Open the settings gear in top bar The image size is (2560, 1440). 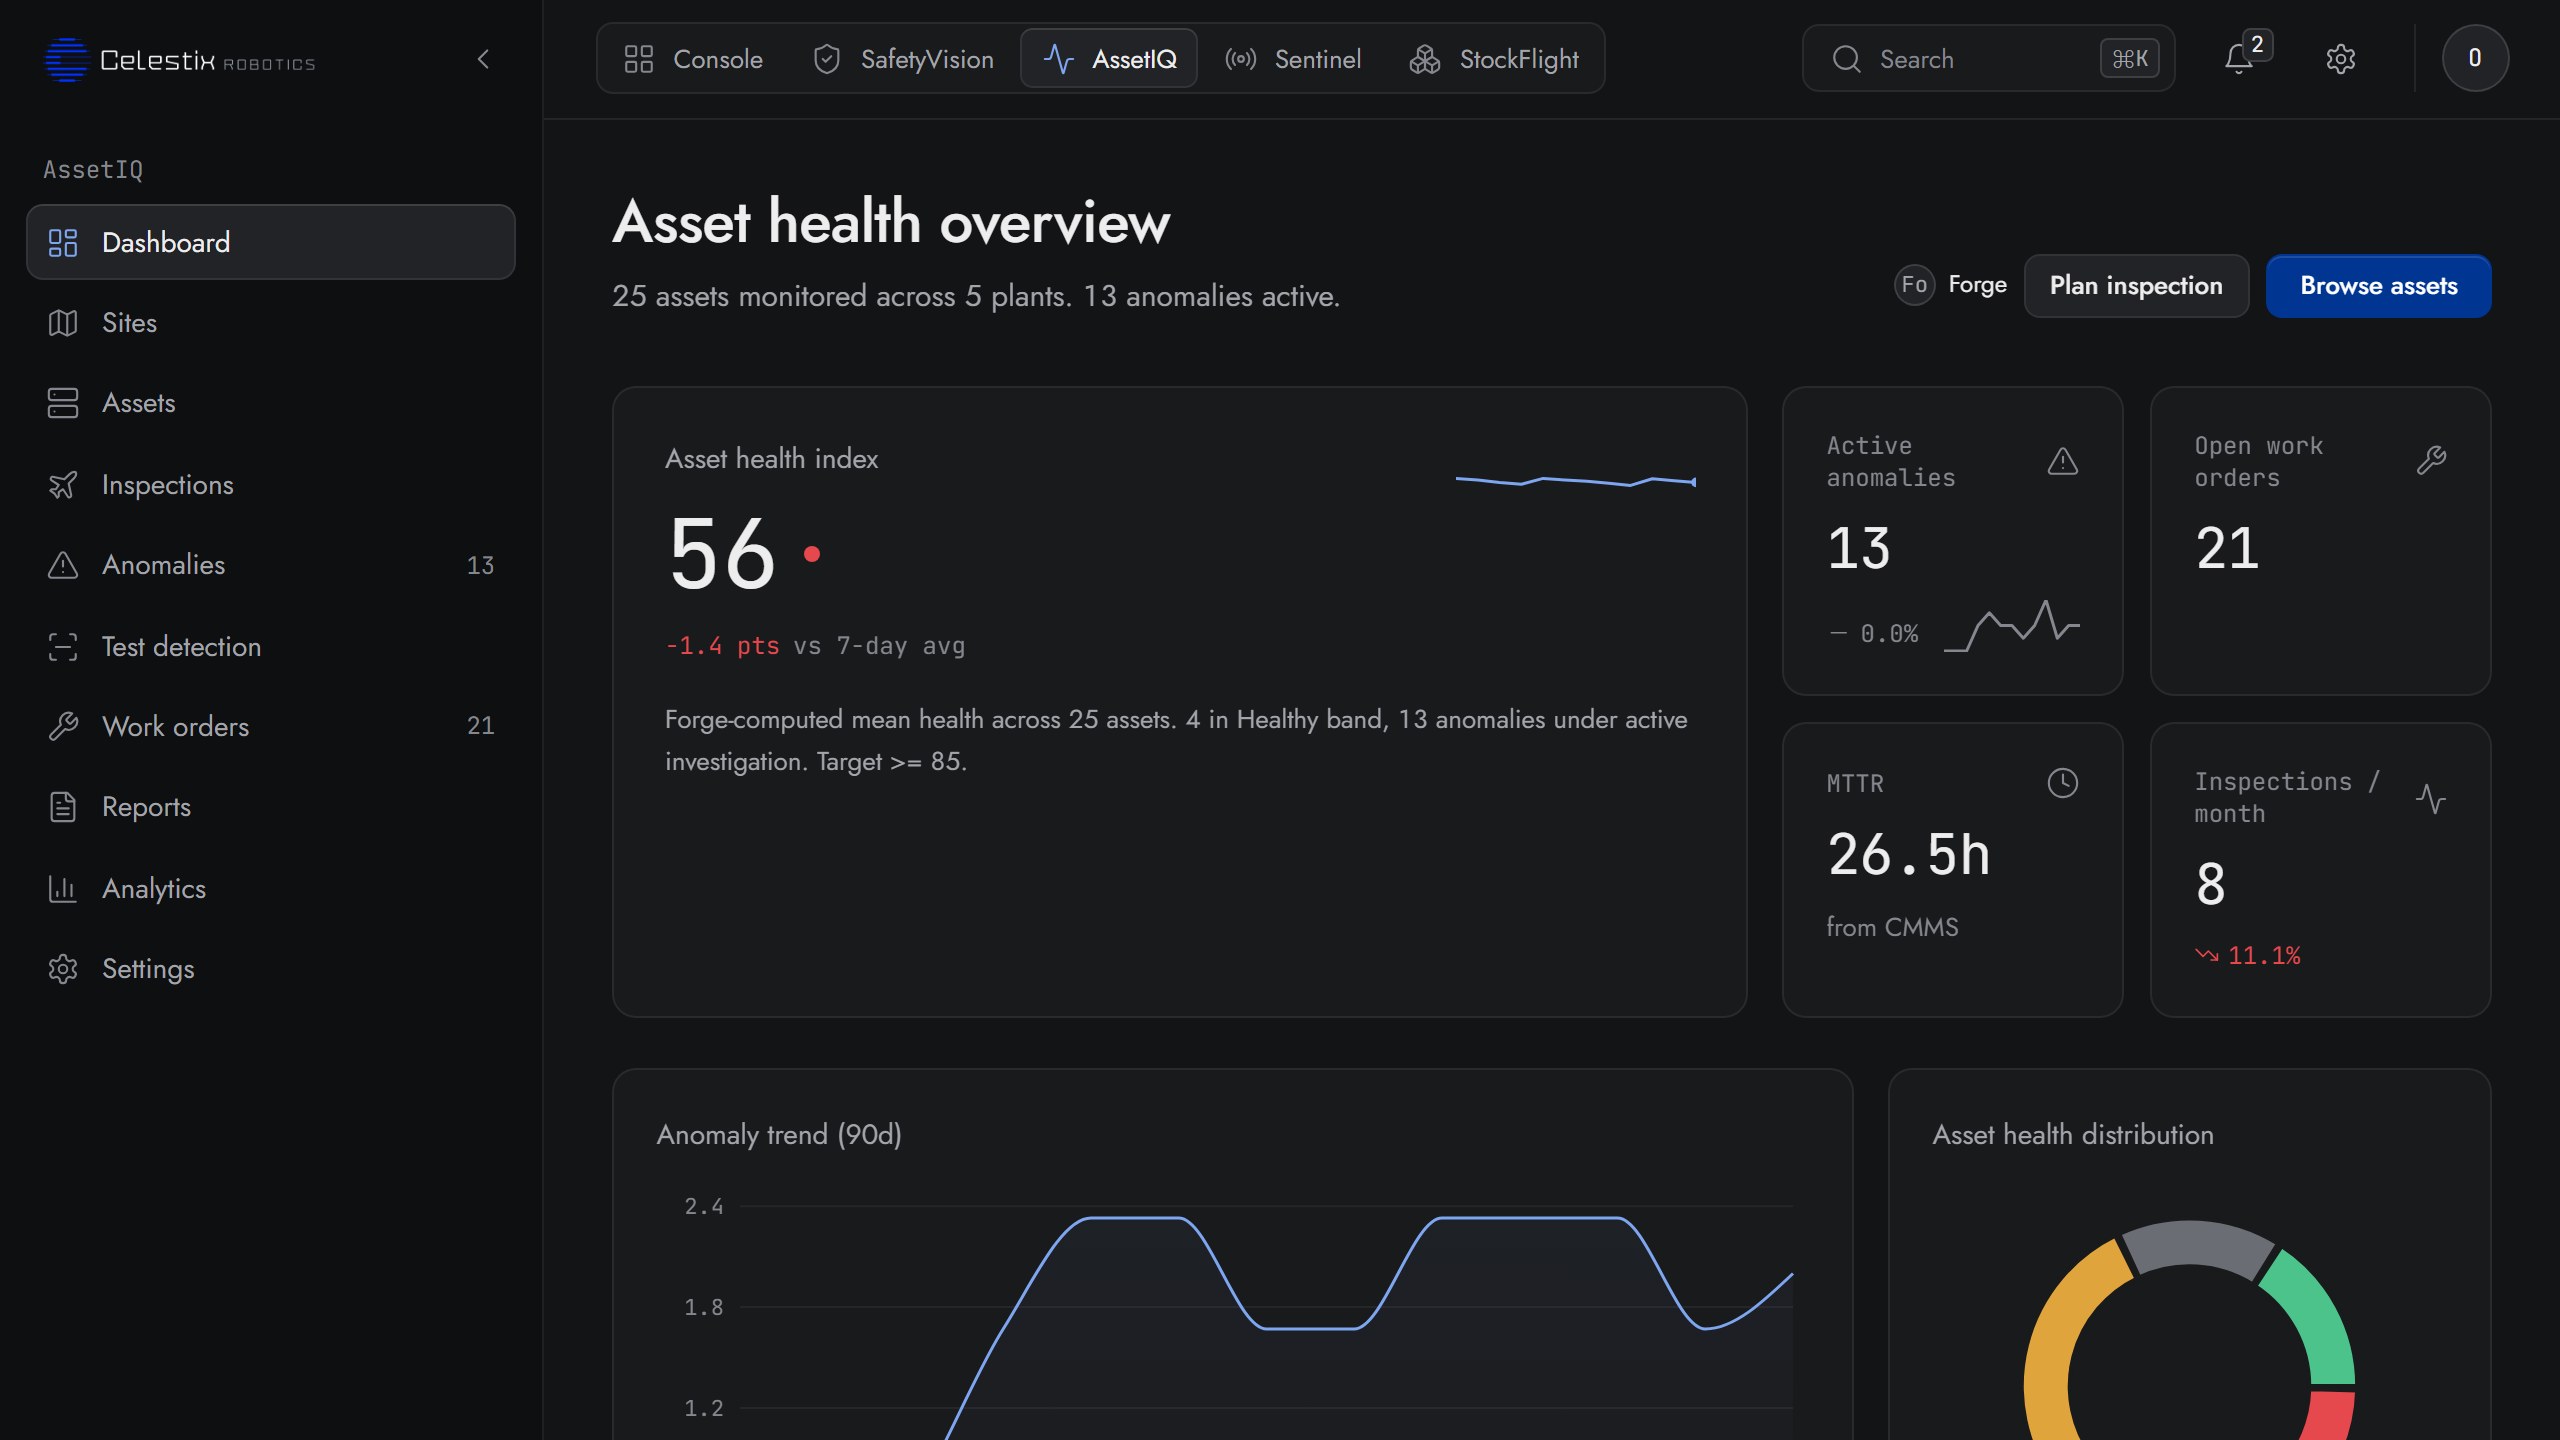[2340, 59]
